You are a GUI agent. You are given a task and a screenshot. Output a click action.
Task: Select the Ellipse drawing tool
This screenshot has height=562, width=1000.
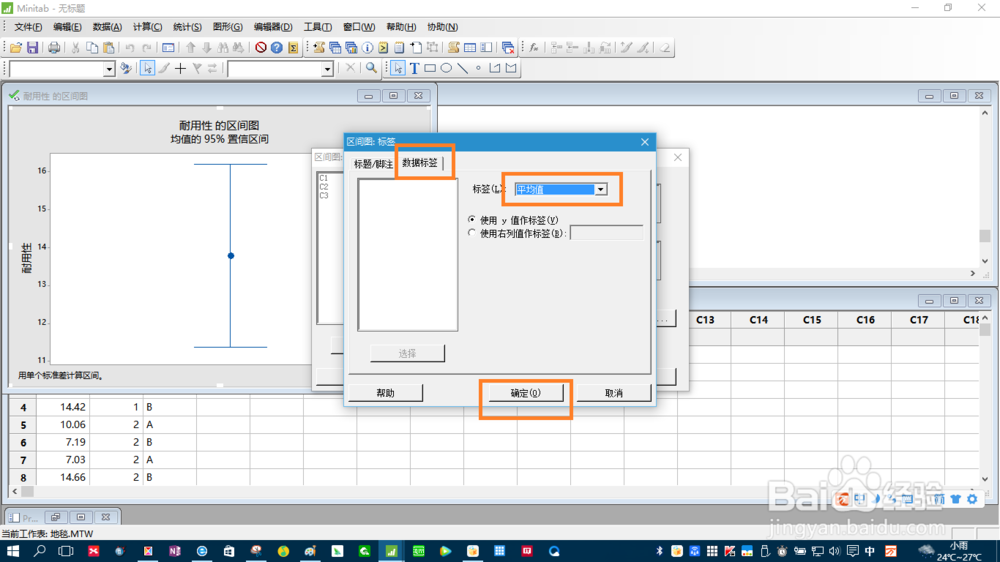click(x=446, y=68)
